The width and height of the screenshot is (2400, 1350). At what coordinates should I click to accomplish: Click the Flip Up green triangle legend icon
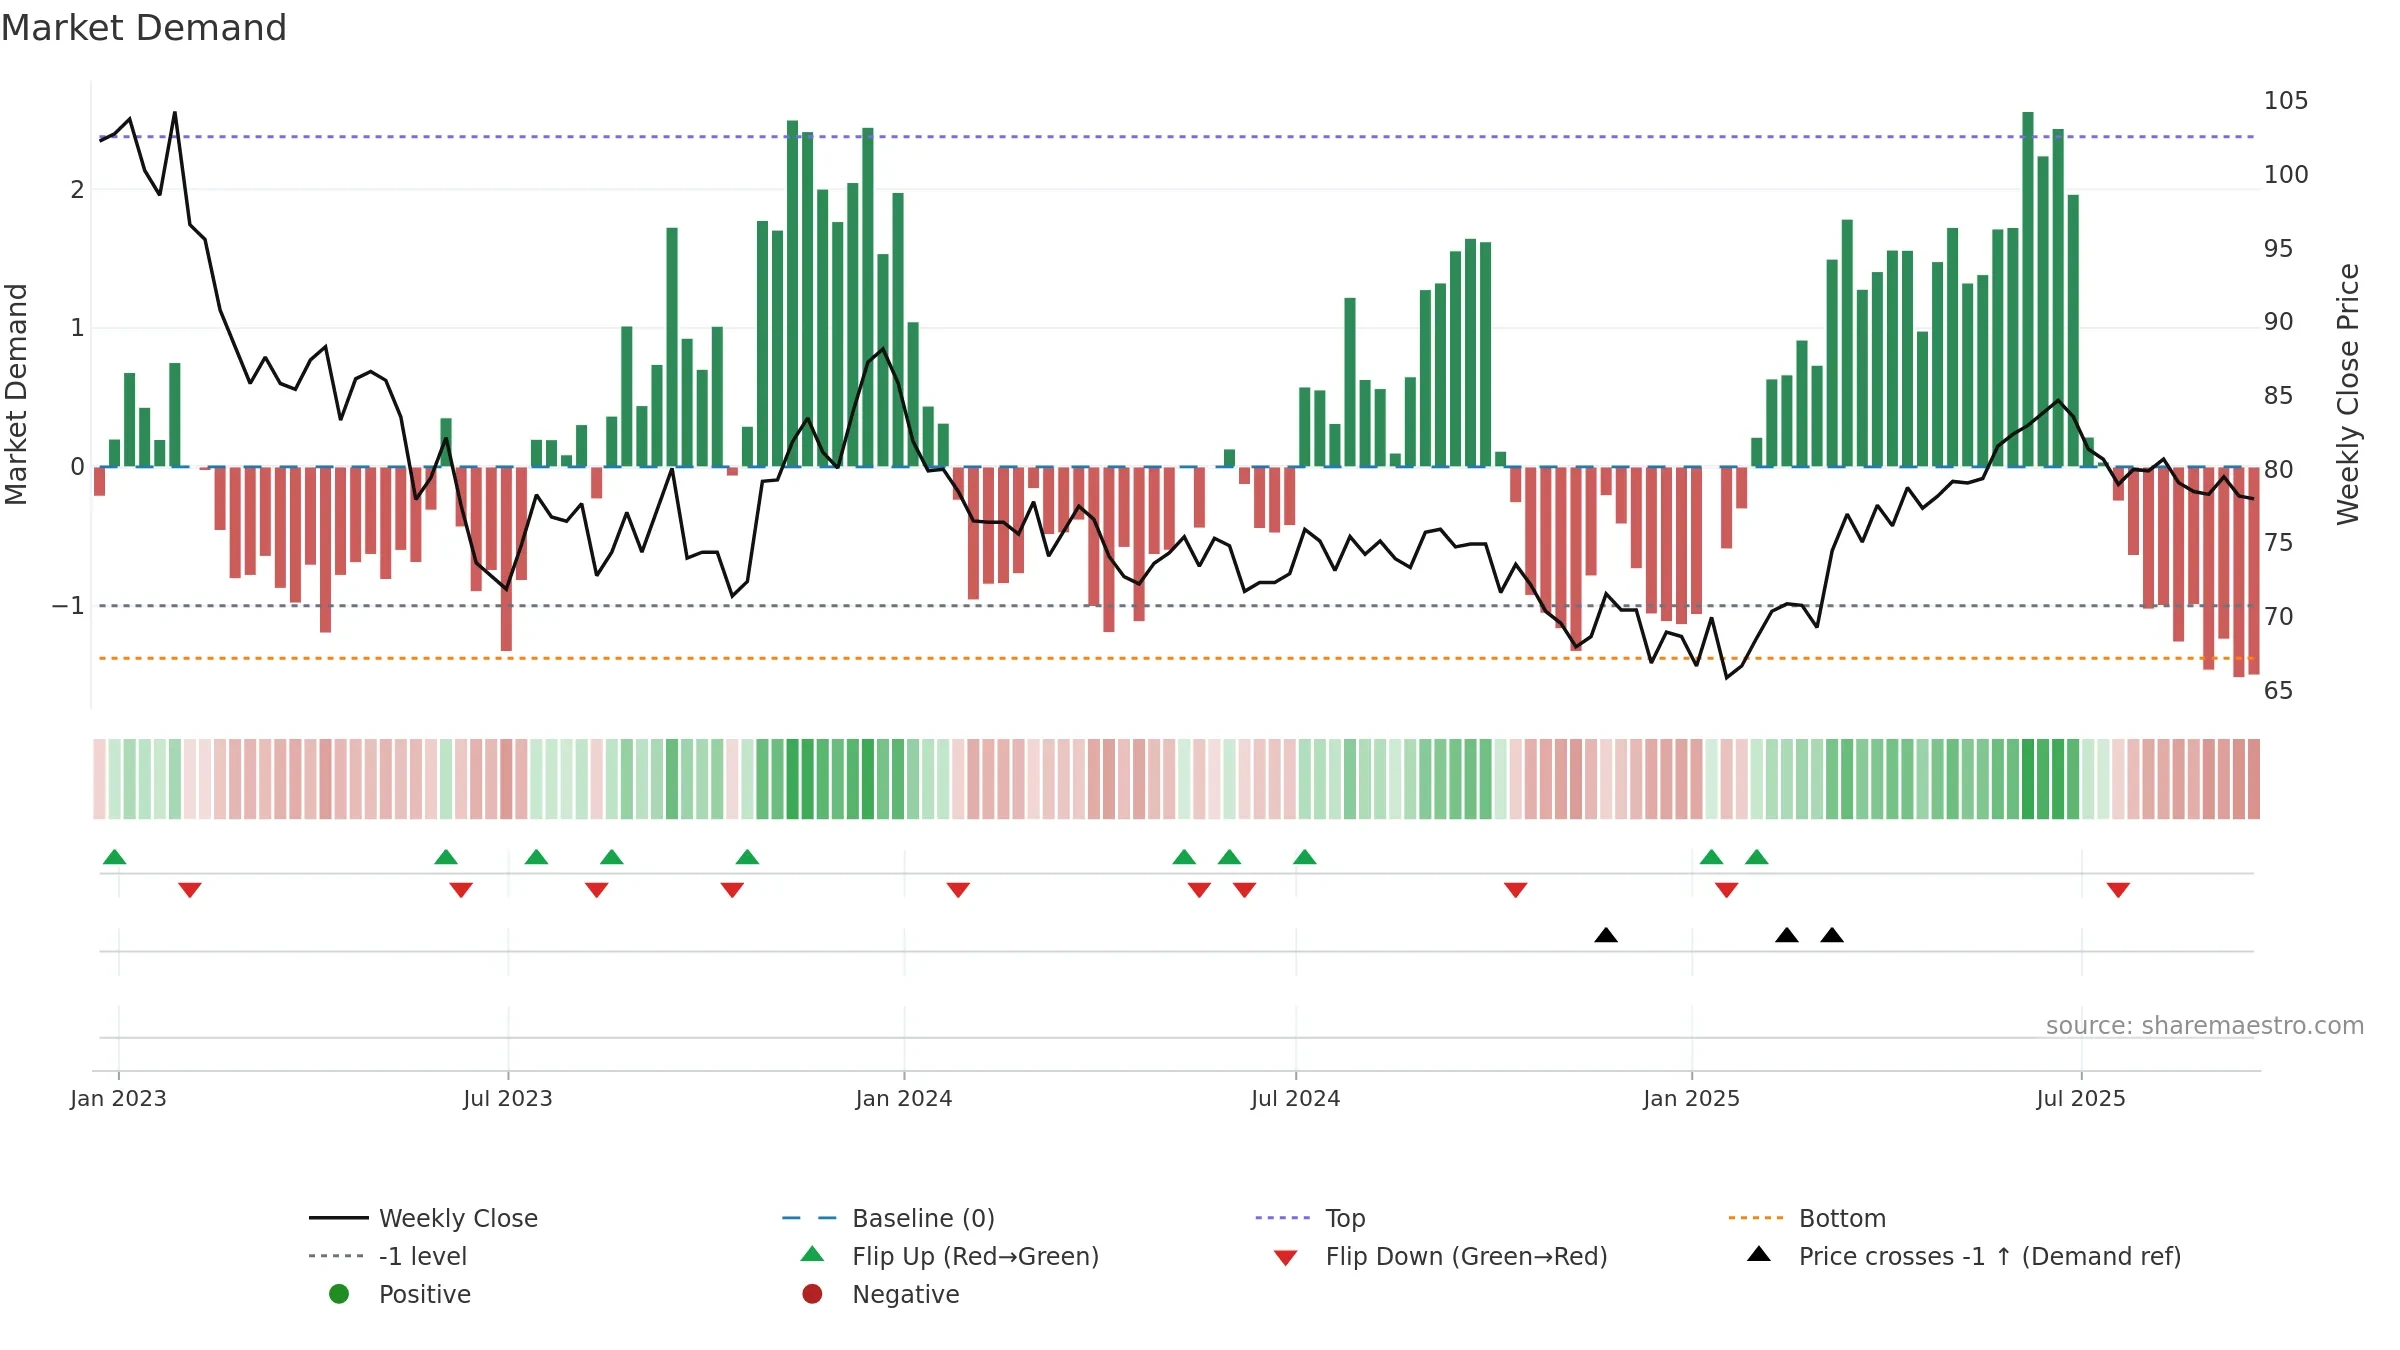coord(813,1254)
